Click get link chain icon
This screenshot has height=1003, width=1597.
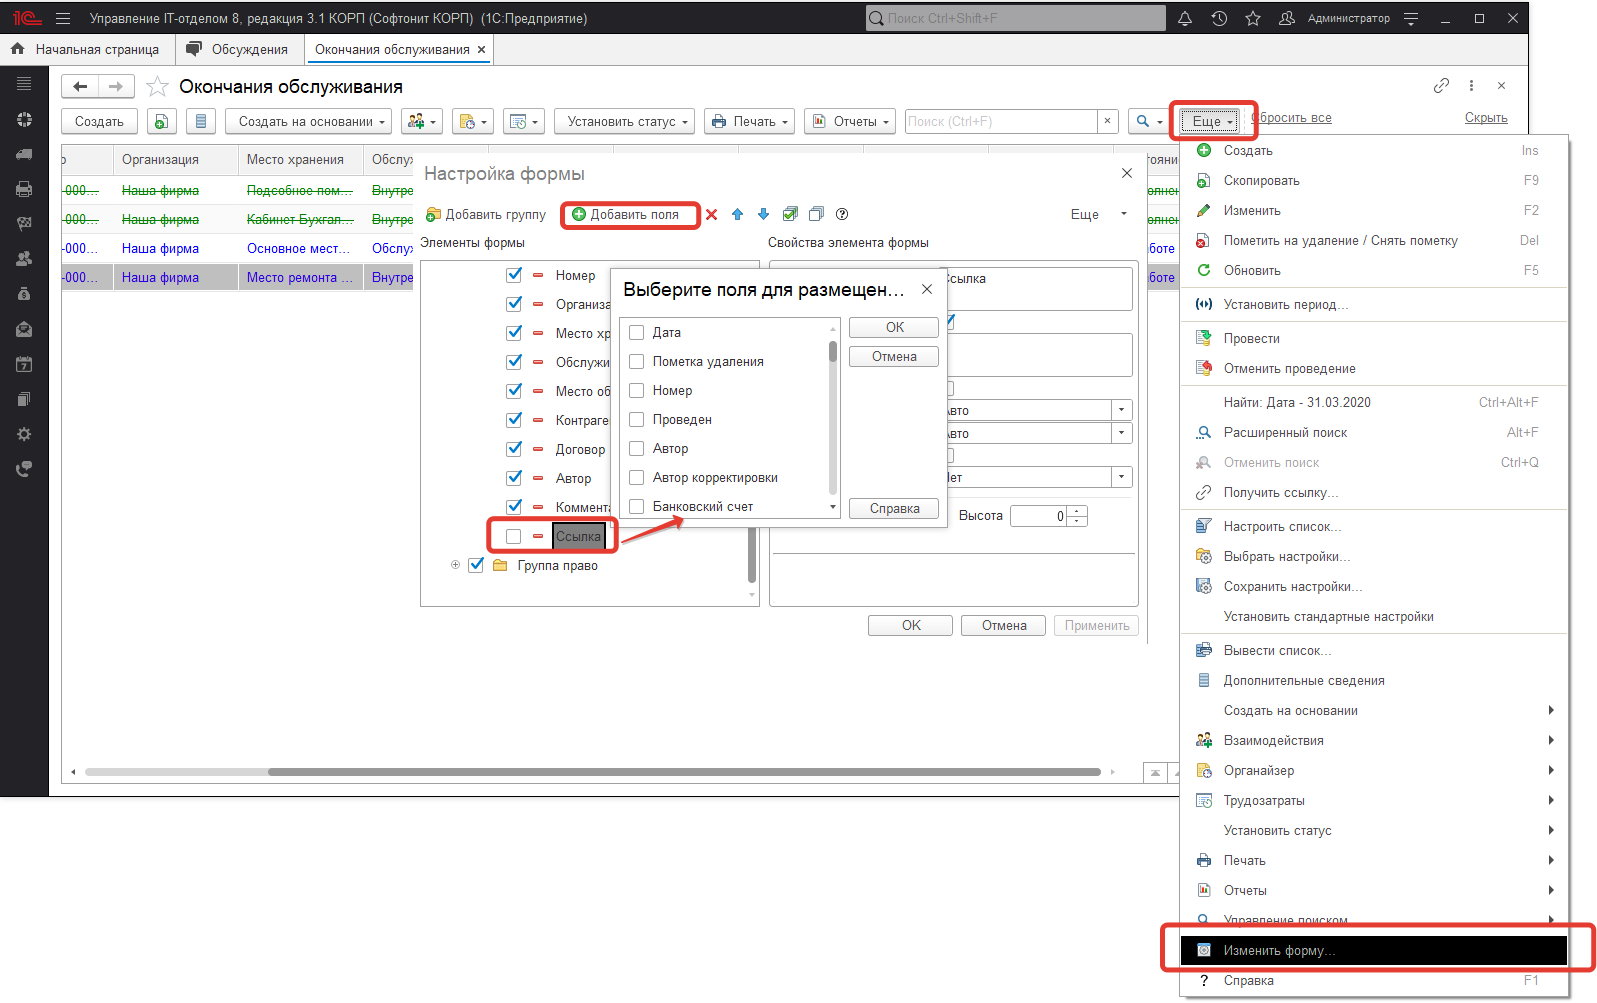1440,86
